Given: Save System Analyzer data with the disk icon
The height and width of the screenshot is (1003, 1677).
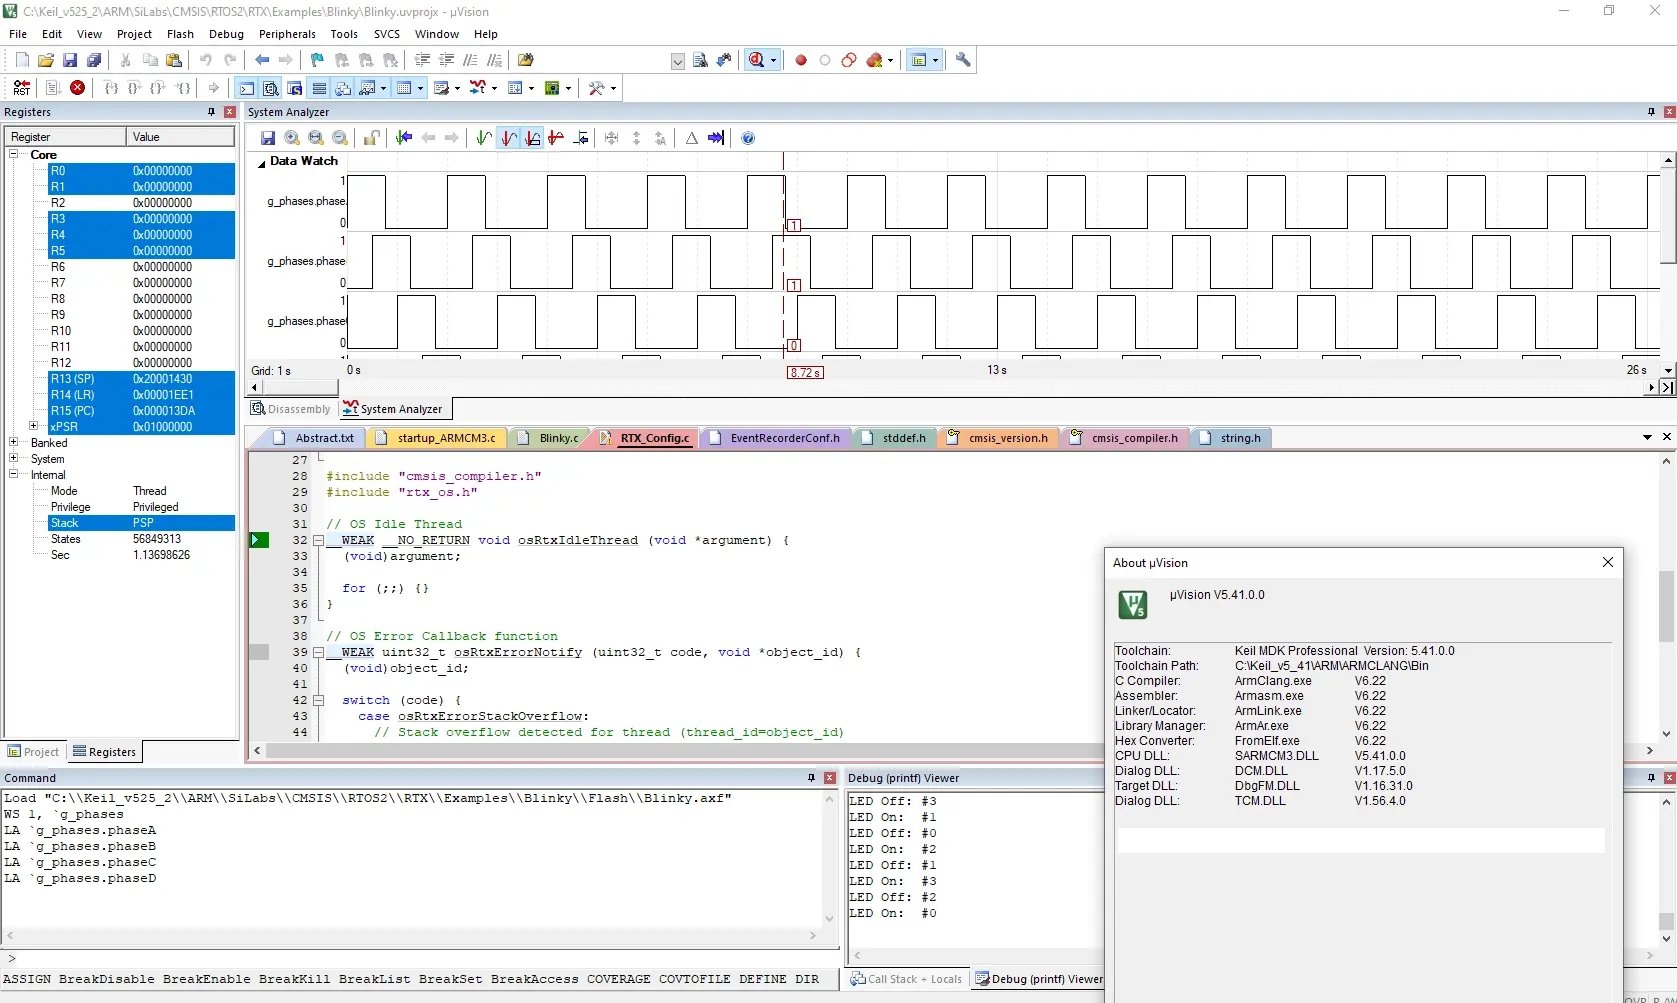Looking at the screenshot, I should pos(268,138).
